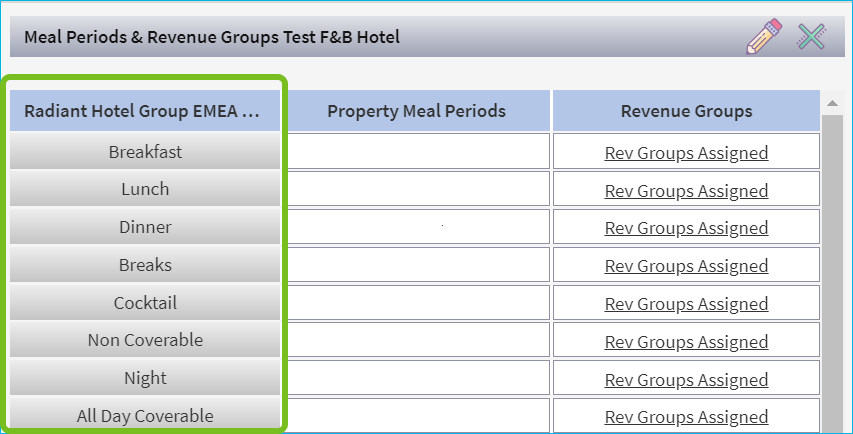The height and width of the screenshot is (434, 853).
Task: Click the Property Meal Periods column header
Action: 416,111
